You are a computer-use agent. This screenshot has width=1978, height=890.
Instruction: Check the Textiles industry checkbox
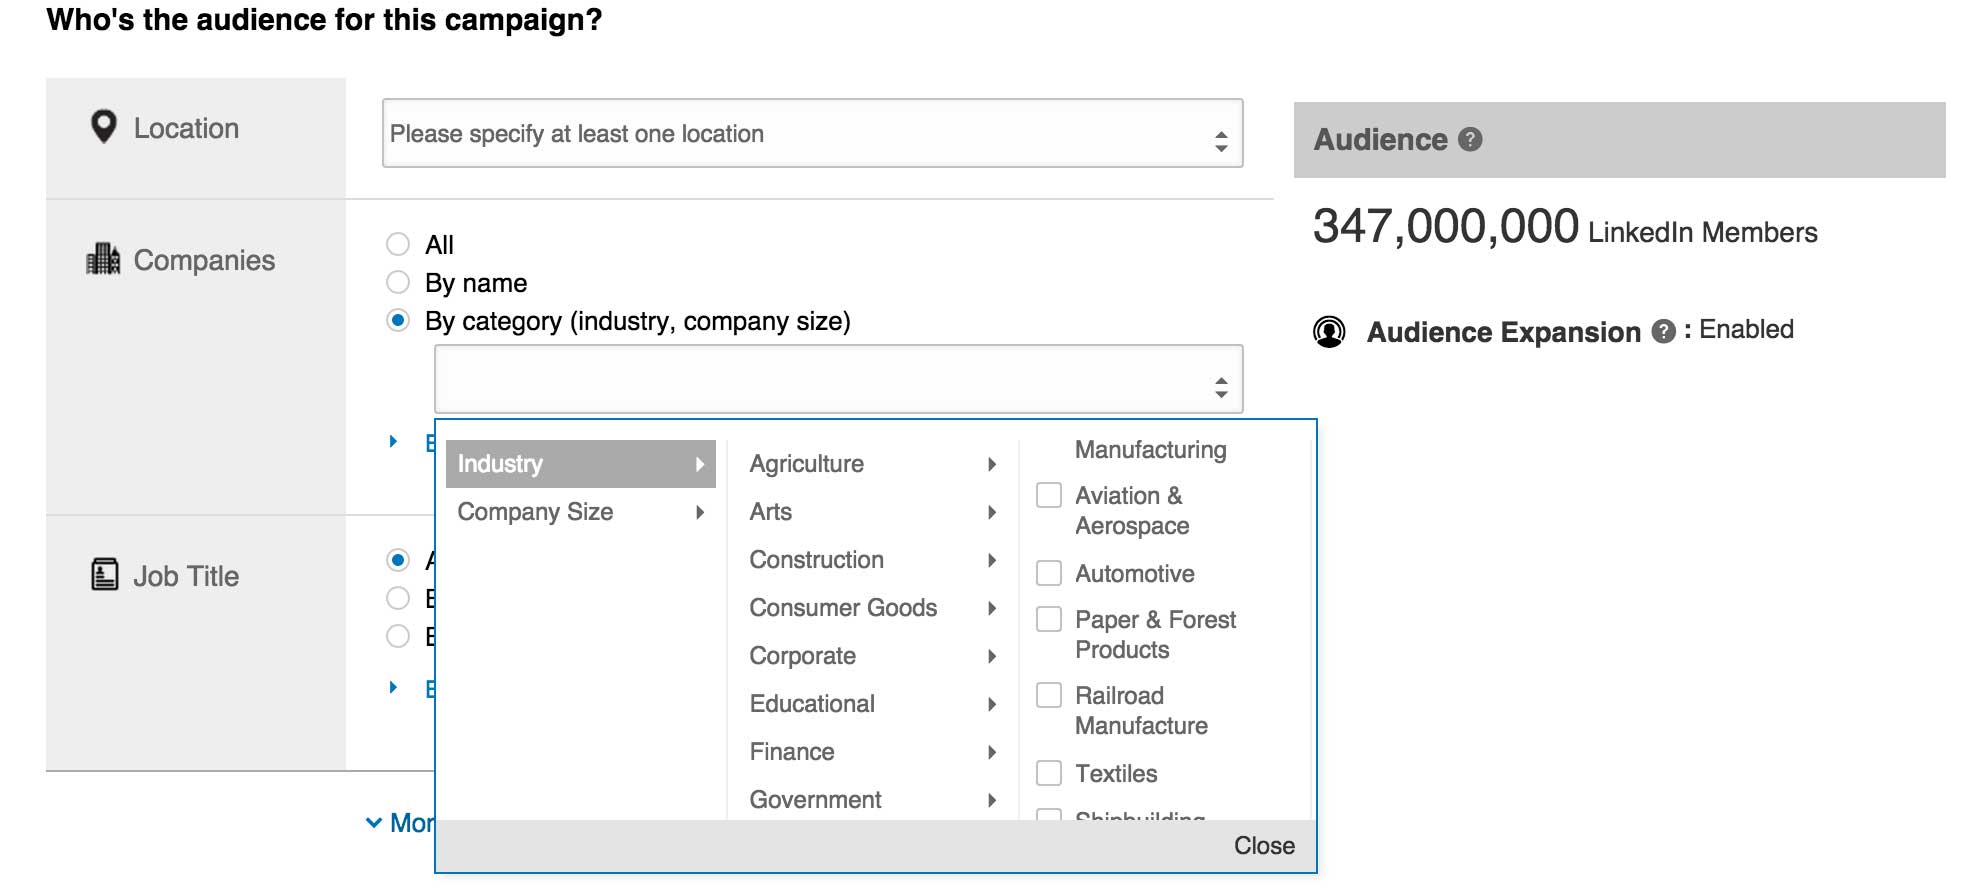1048,772
